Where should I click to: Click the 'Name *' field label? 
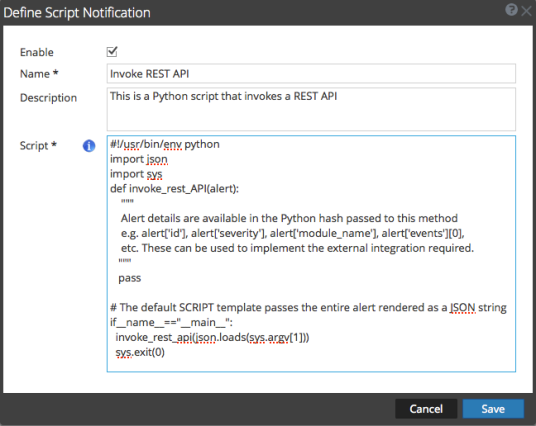click(x=39, y=74)
